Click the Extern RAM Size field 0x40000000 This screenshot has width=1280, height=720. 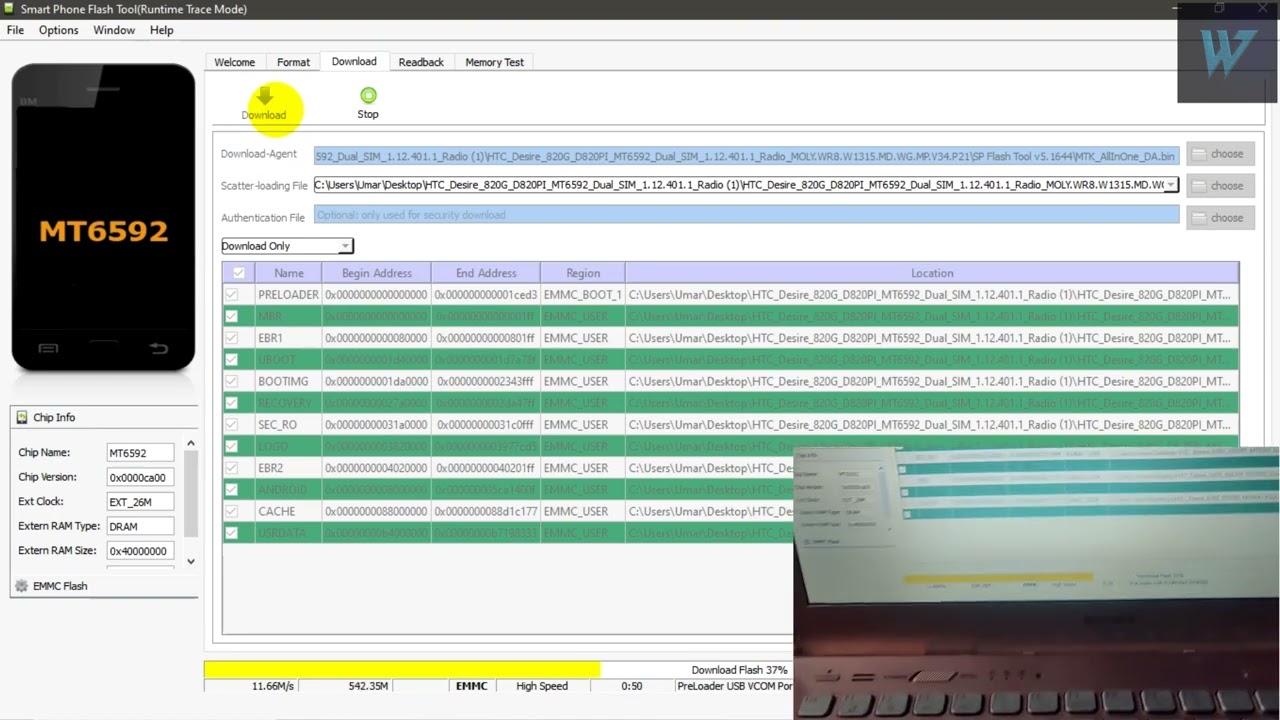pos(140,551)
